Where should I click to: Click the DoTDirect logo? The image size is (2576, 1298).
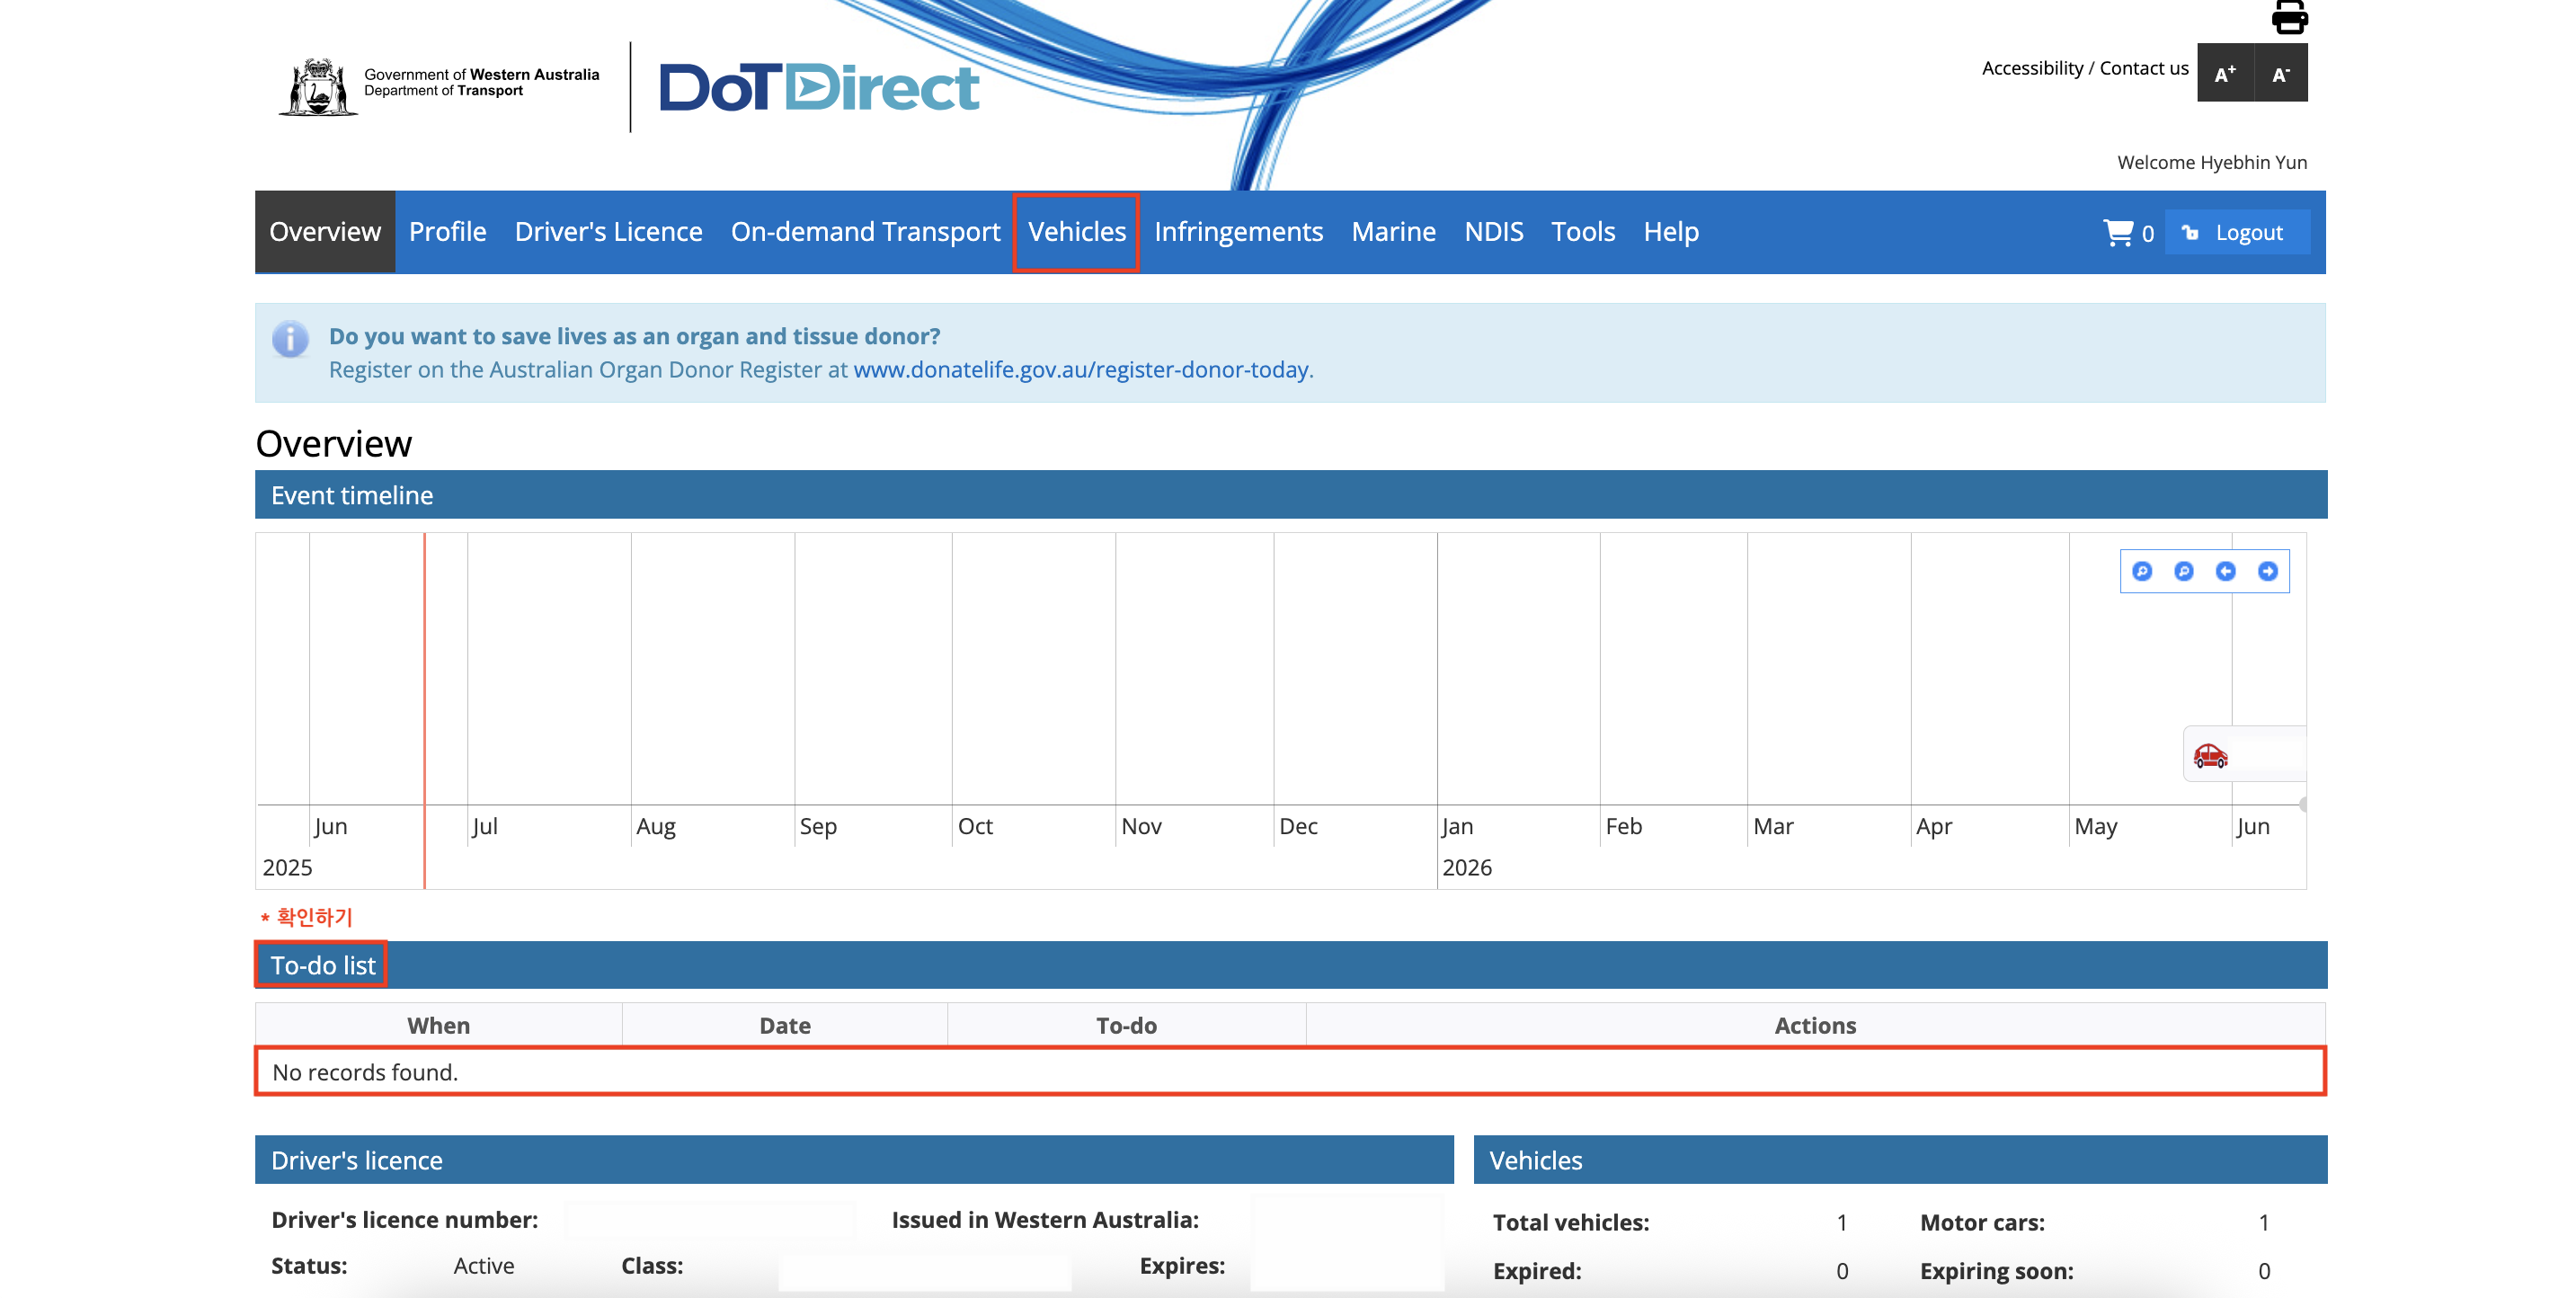point(819,87)
